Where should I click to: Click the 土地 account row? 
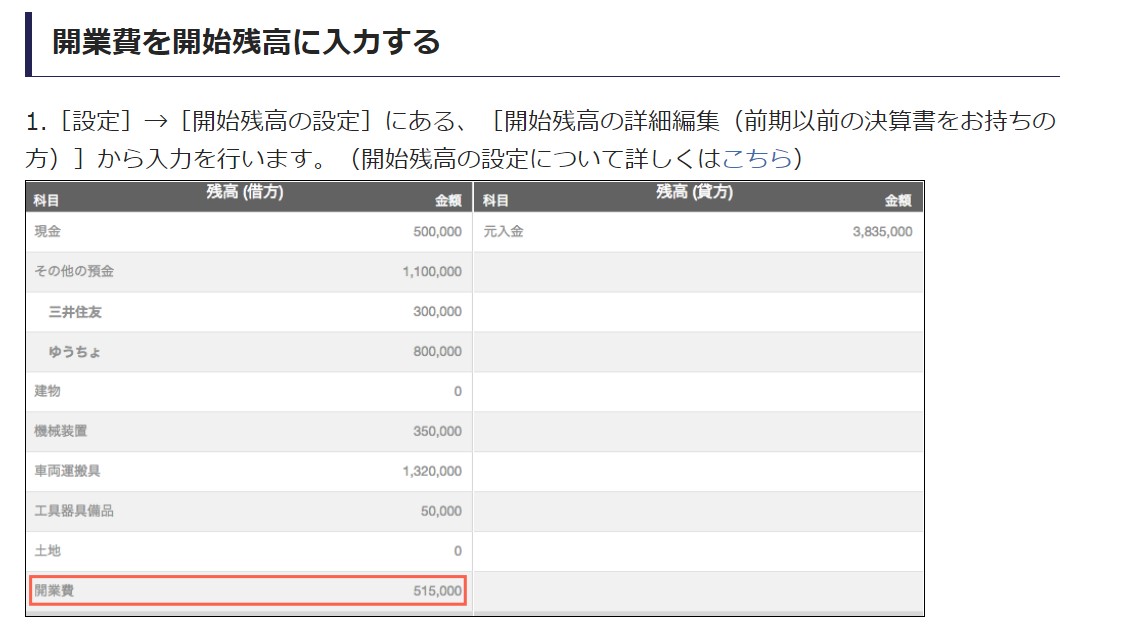pos(48,551)
